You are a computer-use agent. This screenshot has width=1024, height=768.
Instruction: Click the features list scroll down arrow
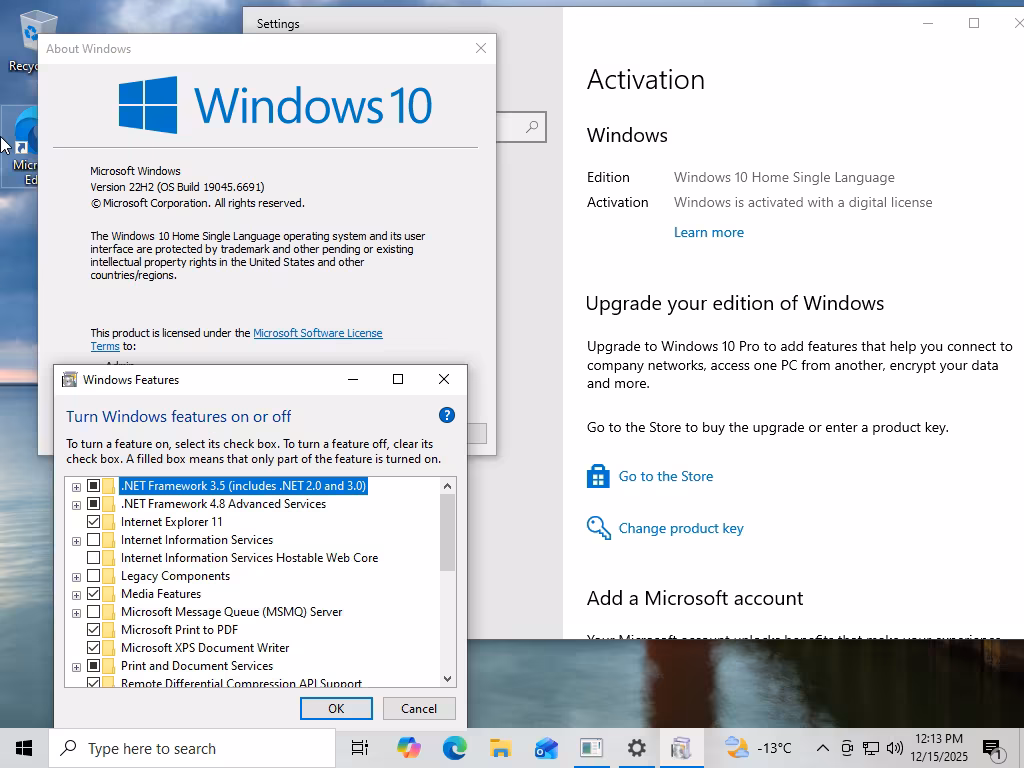(447, 679)
